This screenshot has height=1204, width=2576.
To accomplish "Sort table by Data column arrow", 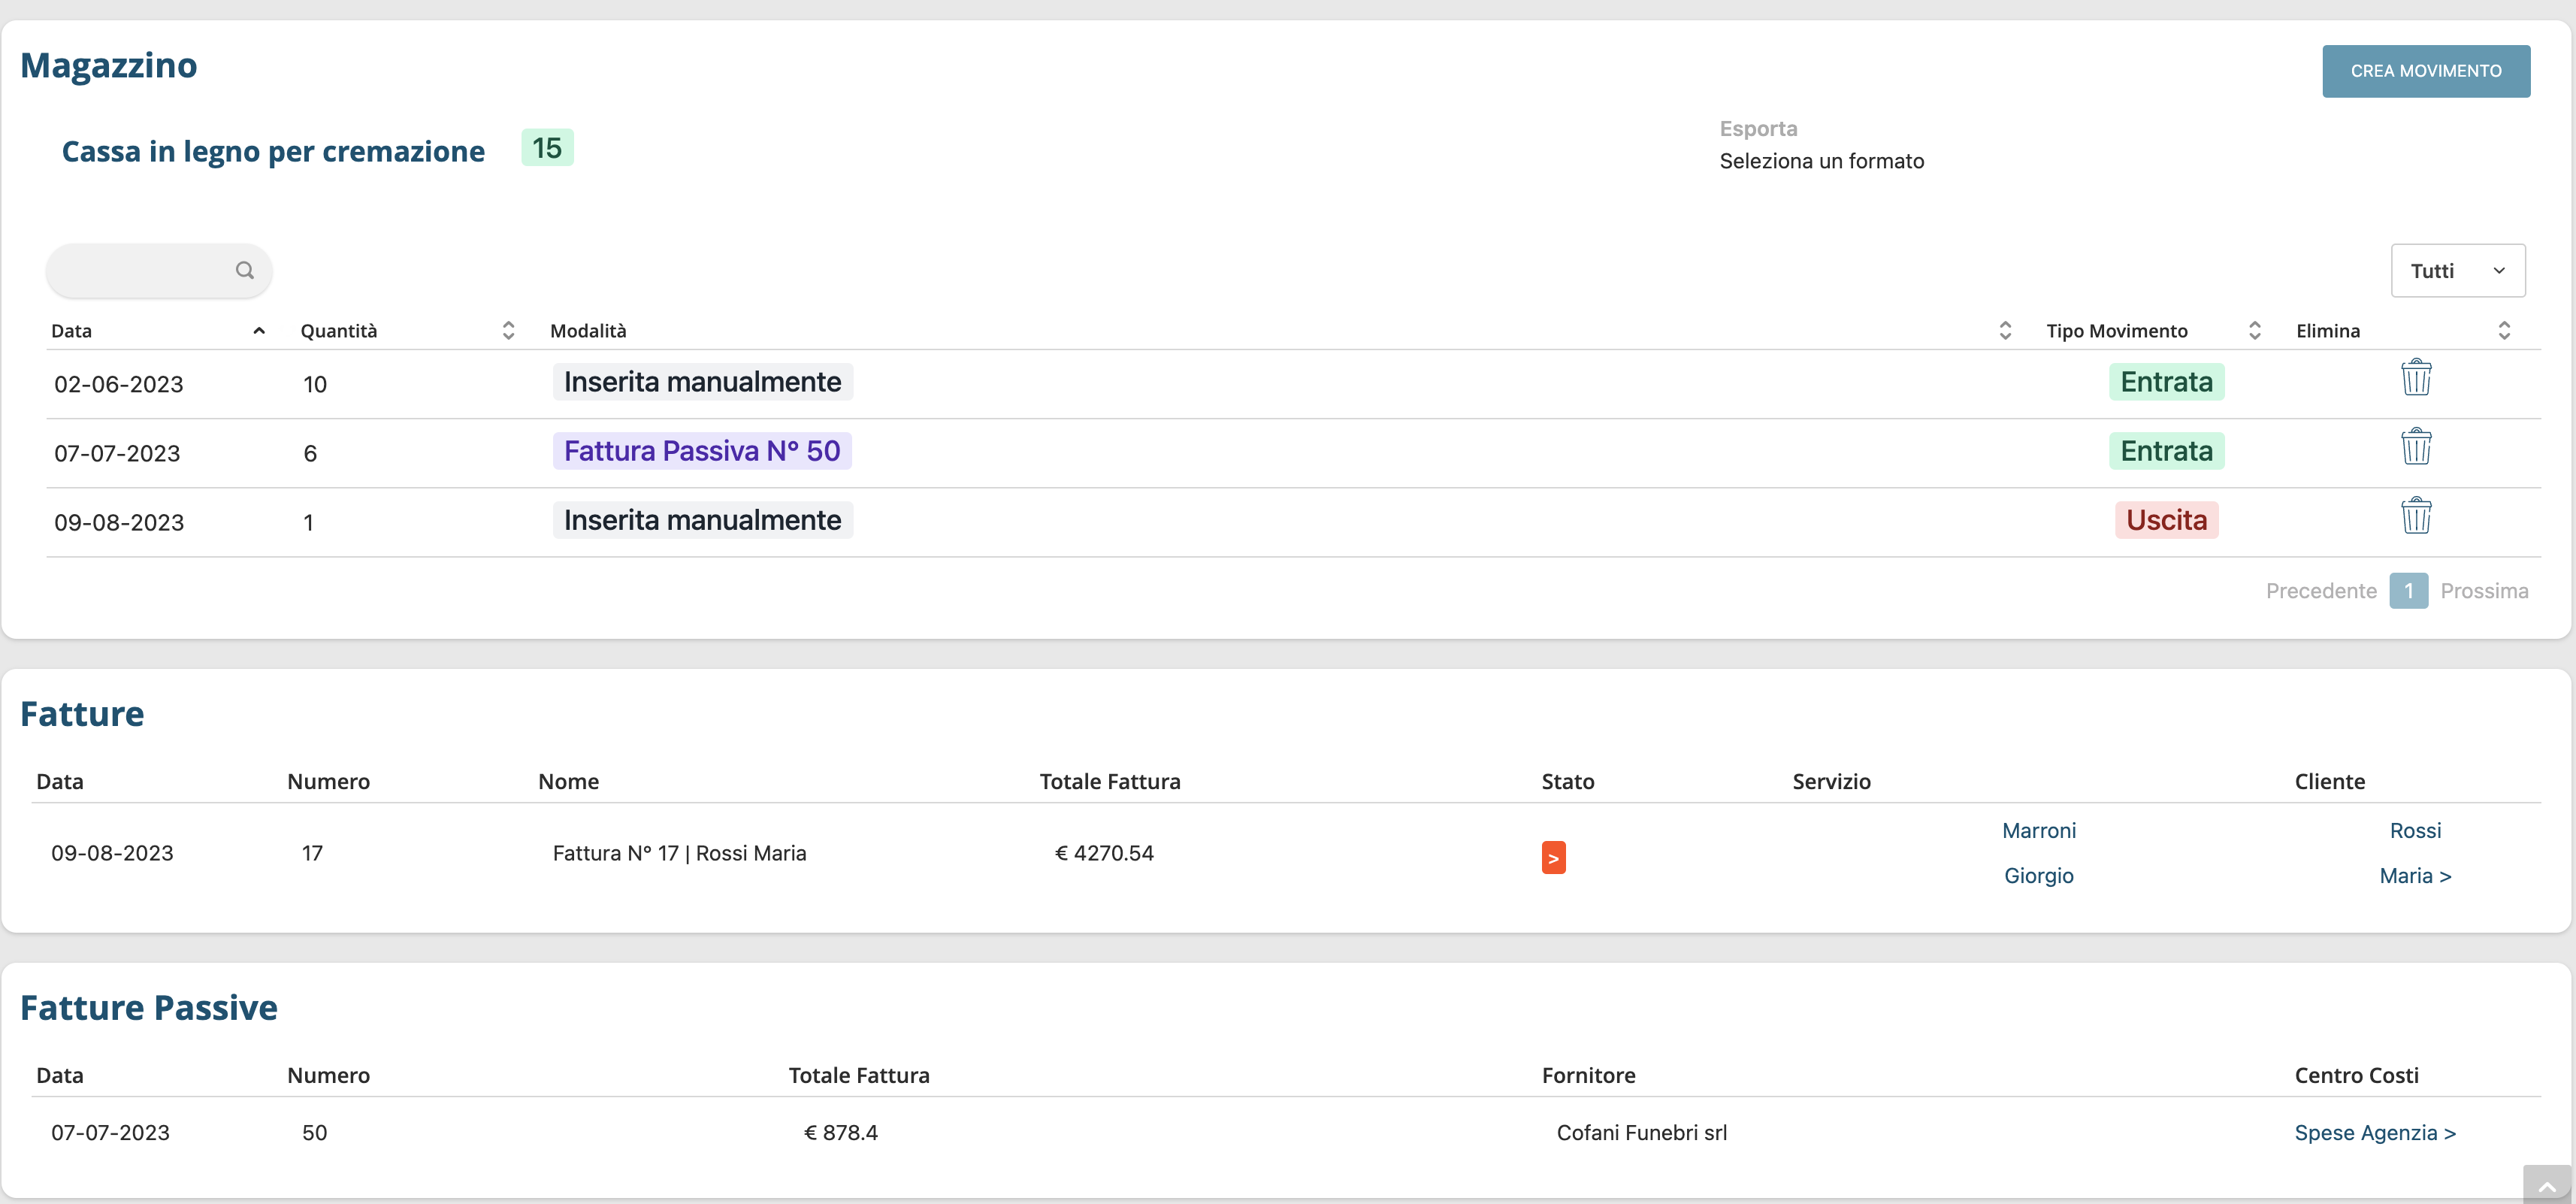I will point(259,331).
